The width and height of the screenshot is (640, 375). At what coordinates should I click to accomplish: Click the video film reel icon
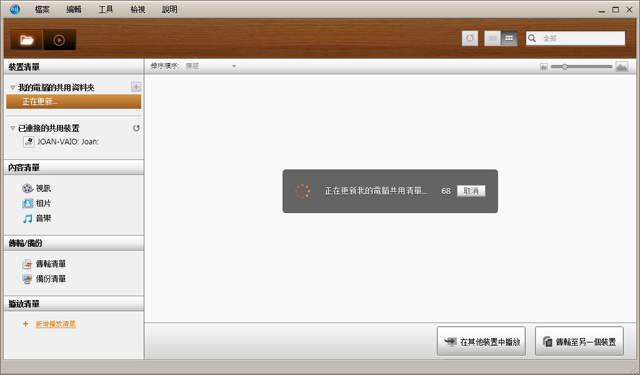(27, 188)
